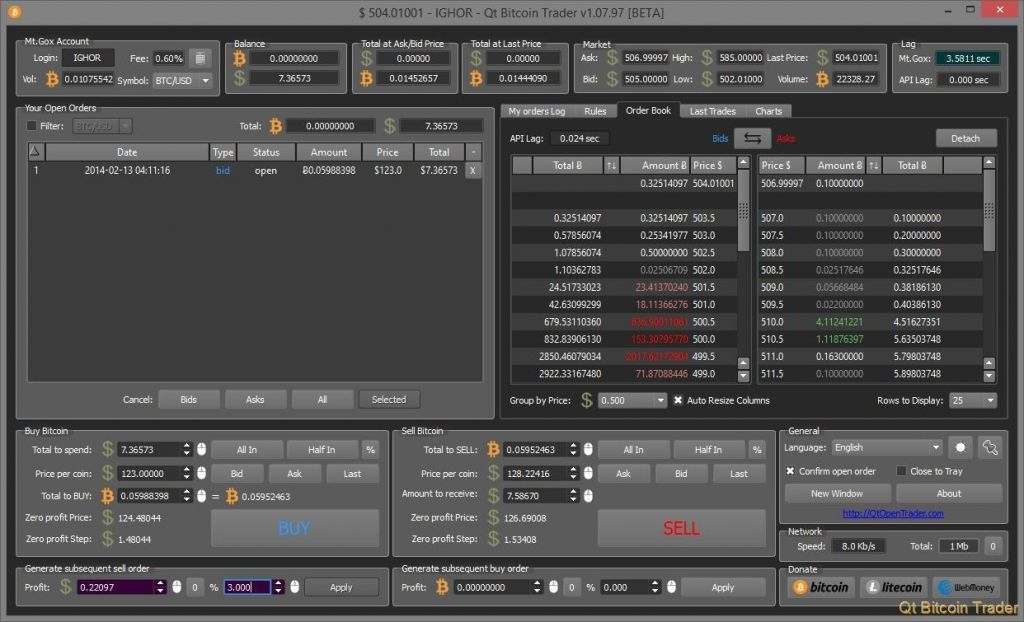Enable Close to Tray checkbox
The height and width of the screenshot is (622, 1024).
click(901, 471)
